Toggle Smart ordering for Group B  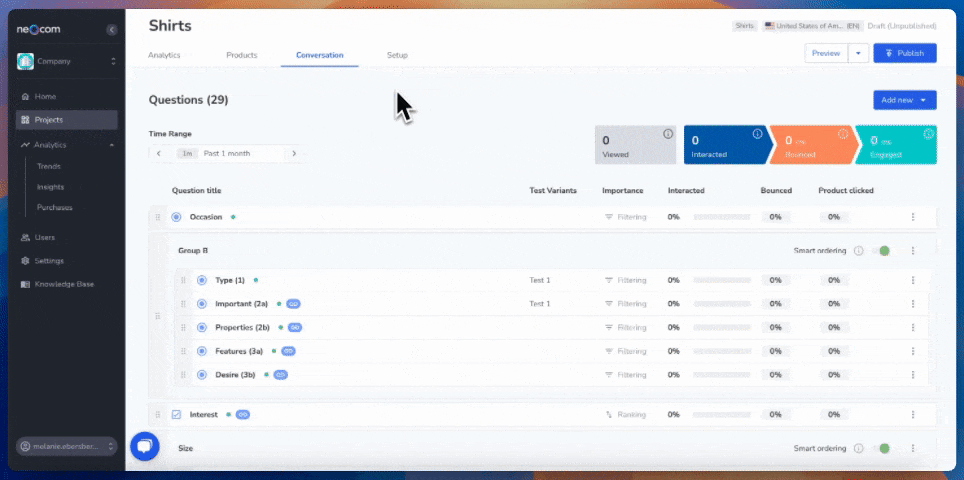tap(880, 251)
